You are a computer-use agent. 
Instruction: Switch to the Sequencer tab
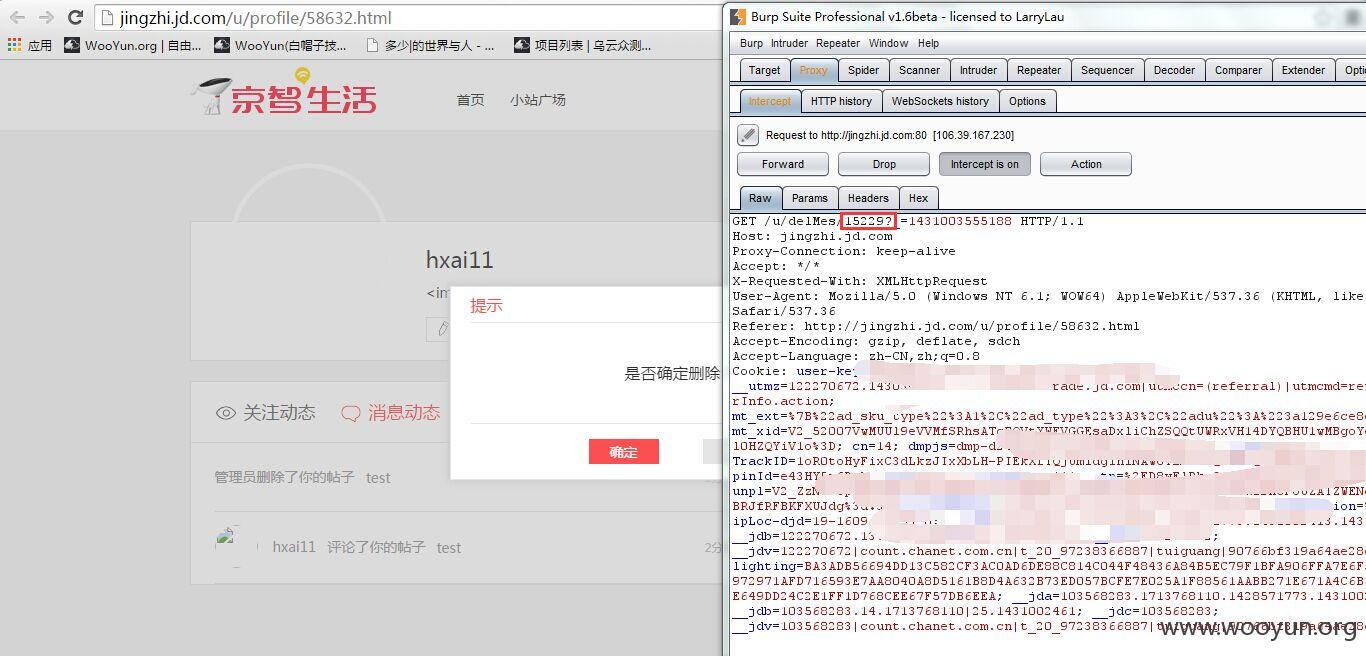click(1107, 70)
